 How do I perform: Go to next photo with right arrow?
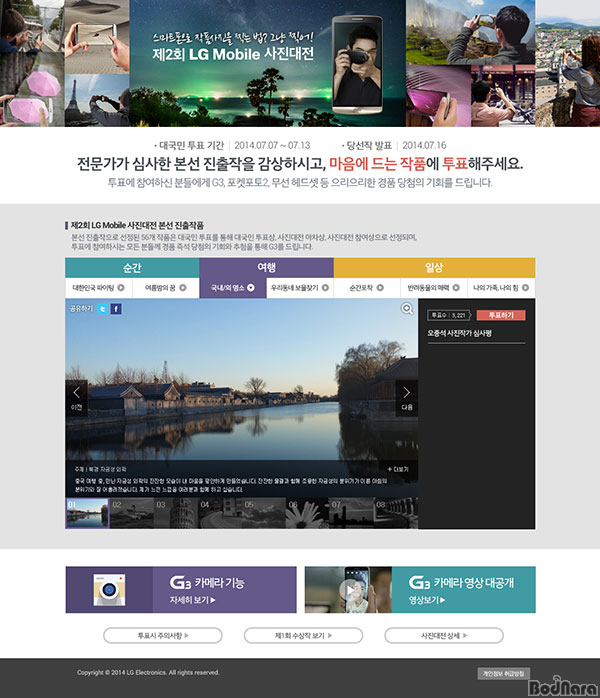[407, 398]
